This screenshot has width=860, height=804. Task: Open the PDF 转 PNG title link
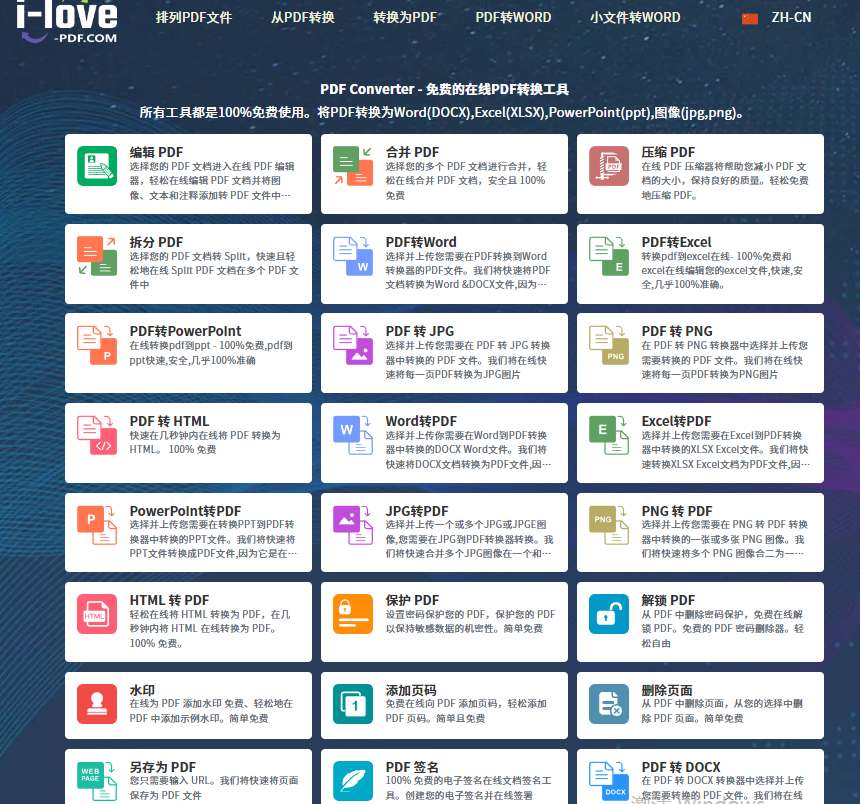677,331
